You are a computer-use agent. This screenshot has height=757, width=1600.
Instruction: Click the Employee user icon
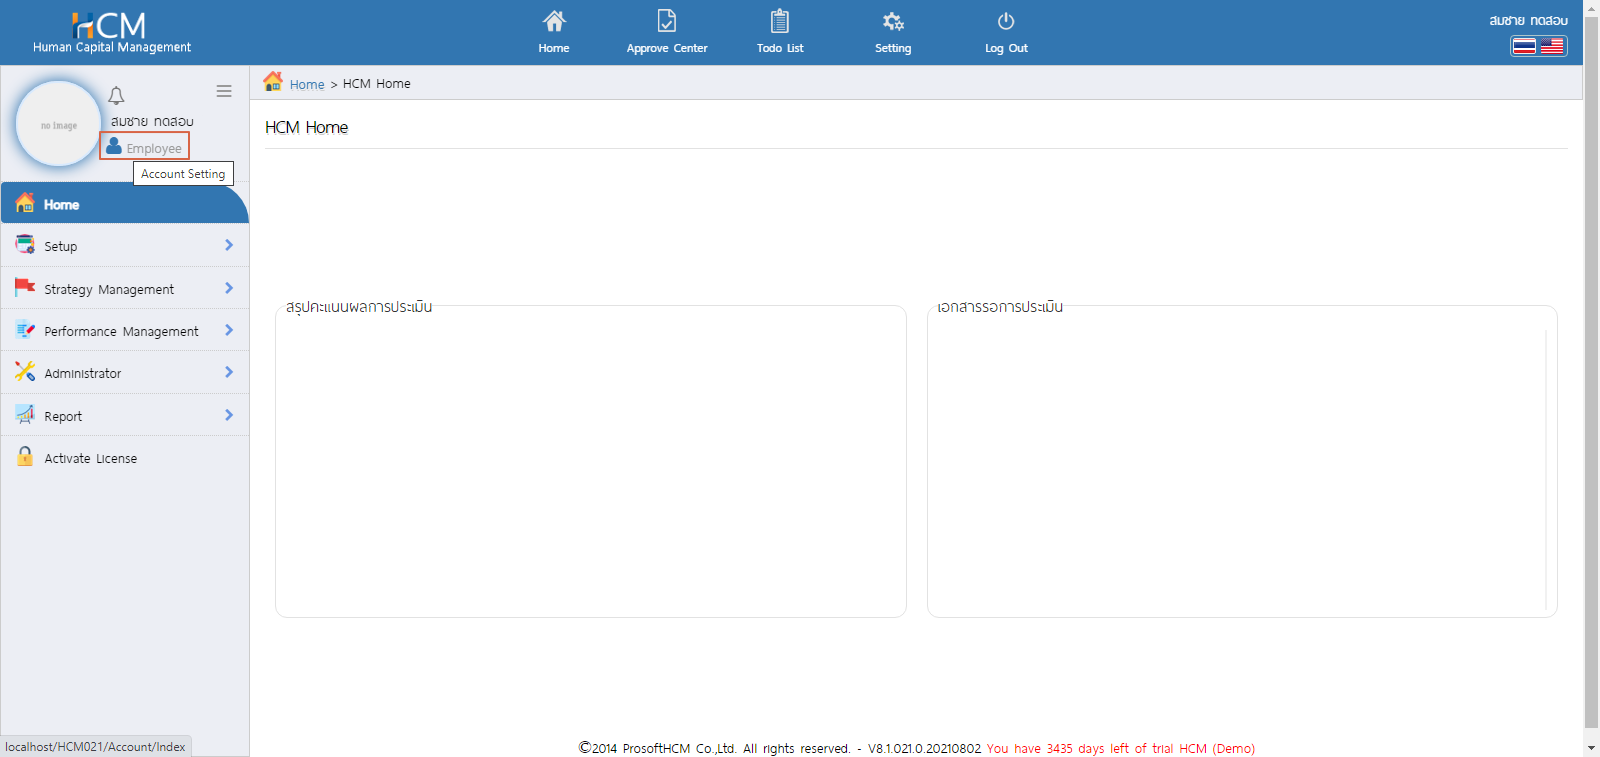click(114, 146)
